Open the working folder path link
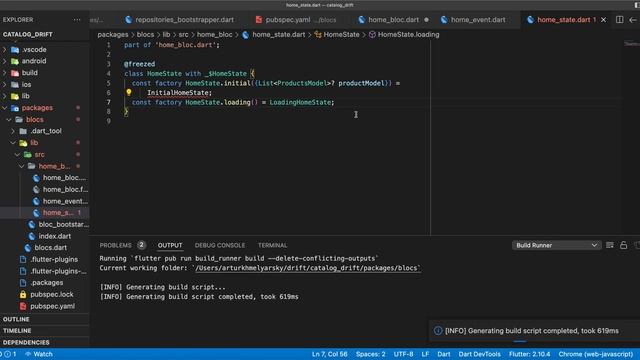The image size is (640, 360). click(x=307, y=268)
